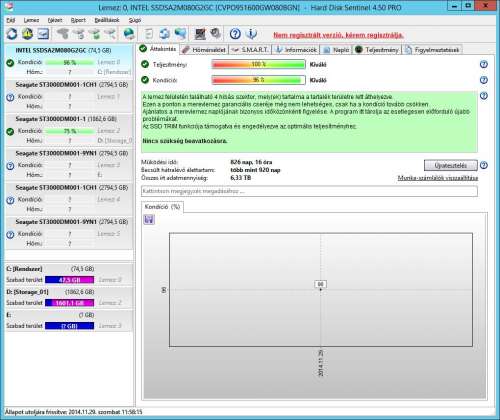Open the Nézet menu
The width and height of the screenshot is (500, 420).
click(x=55, y=20)
